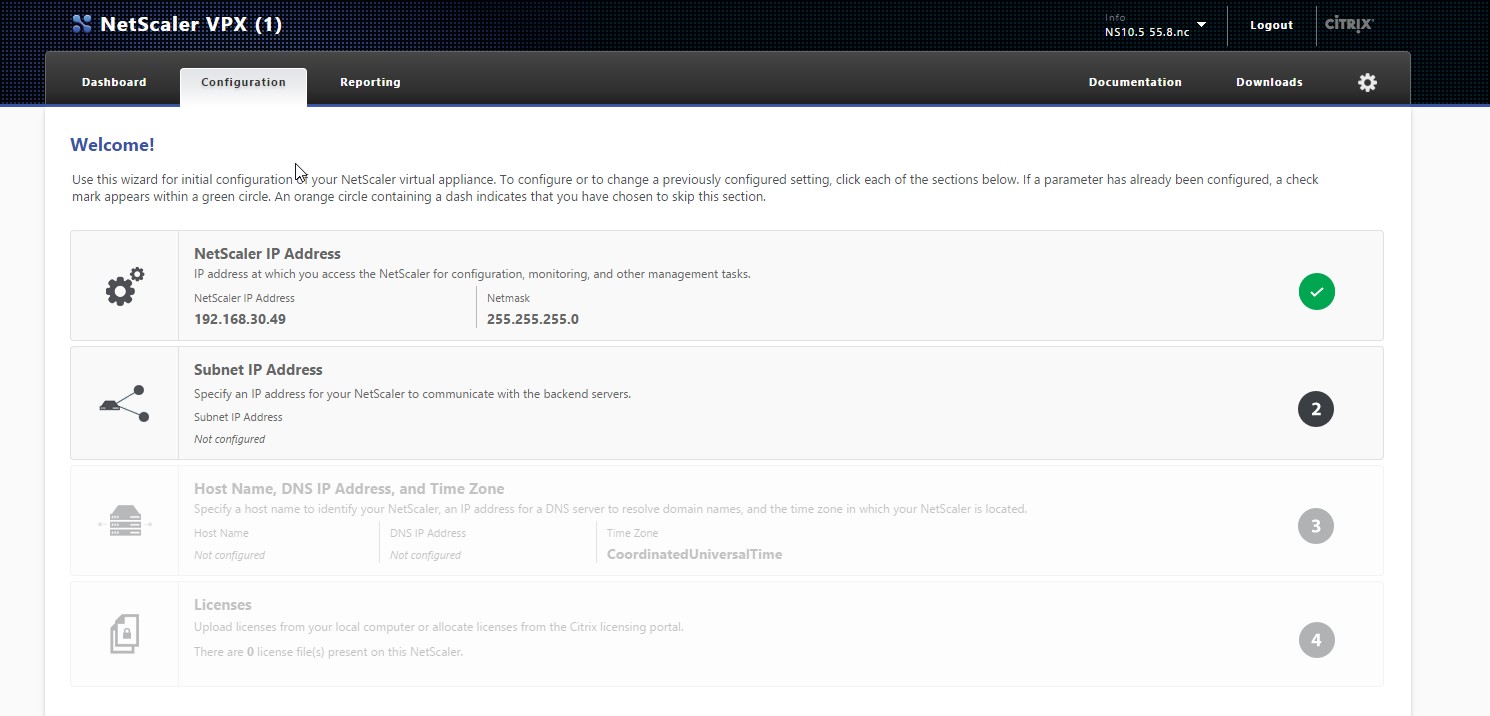Open the Downloads link
Viewport: 1490px width, 716px height.
[x=1269, y=83]
